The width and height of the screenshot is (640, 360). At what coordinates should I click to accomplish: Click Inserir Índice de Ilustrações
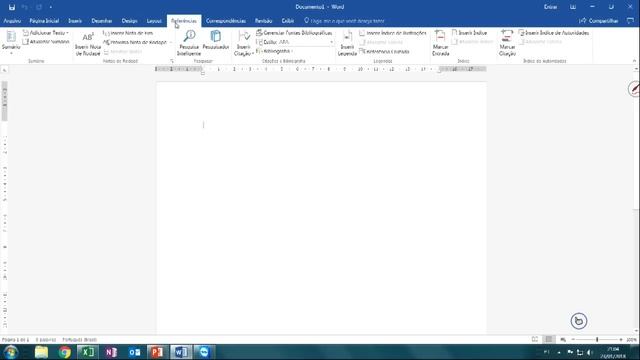pos(393,33)
